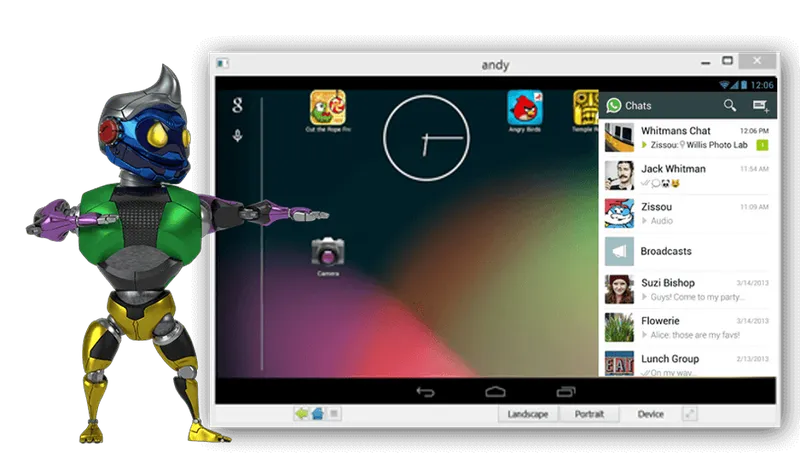Click Suzi Bishop's profile photo
This screenshot has width=800, height=469.
[x=619, y=289]
